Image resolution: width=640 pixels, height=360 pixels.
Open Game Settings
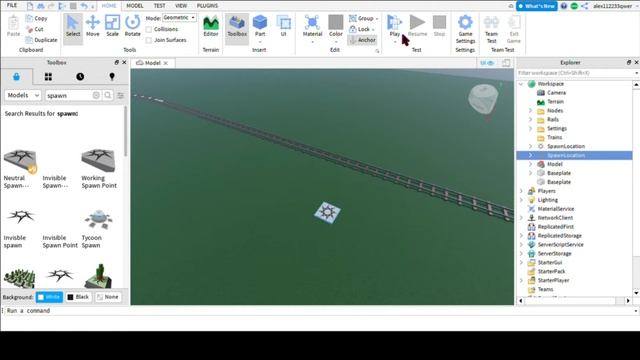(465, 29)
